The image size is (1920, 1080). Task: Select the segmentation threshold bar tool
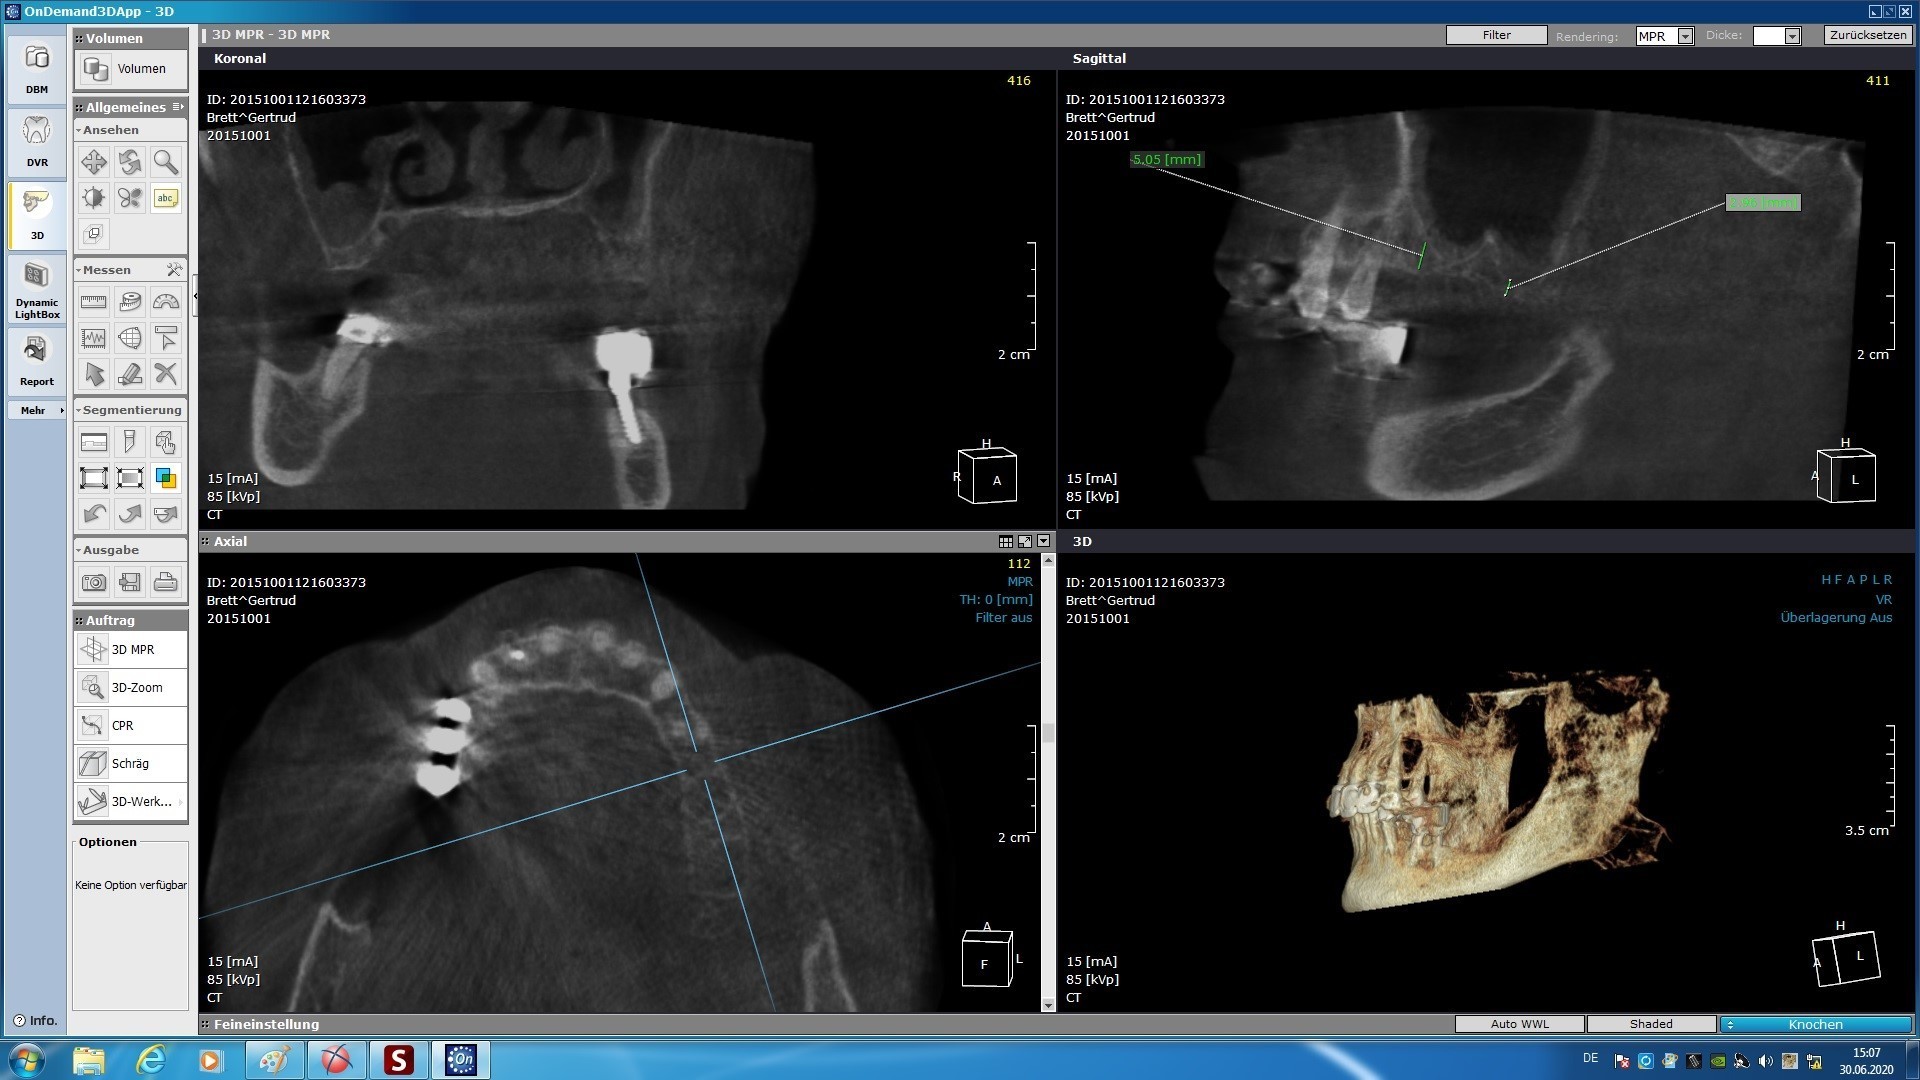pyautogui.click(x=94, y=442)
